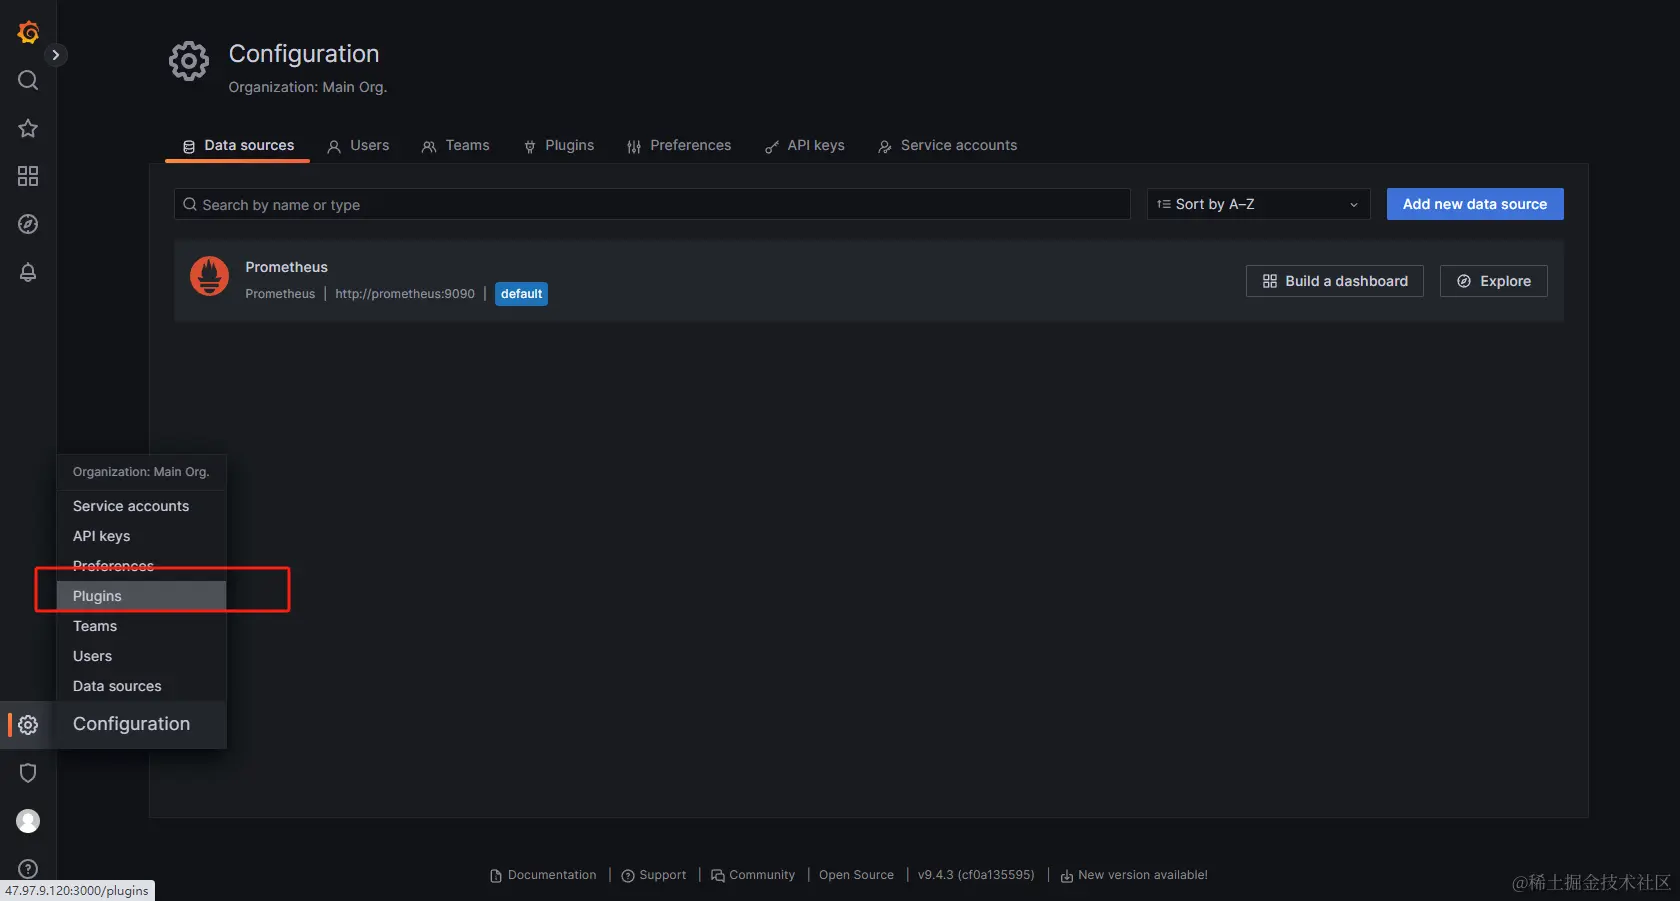The height and width of the screenshot is (901, 1680).
Task: Select Service accounts in the flyout menu
Action: coord(142,506)
